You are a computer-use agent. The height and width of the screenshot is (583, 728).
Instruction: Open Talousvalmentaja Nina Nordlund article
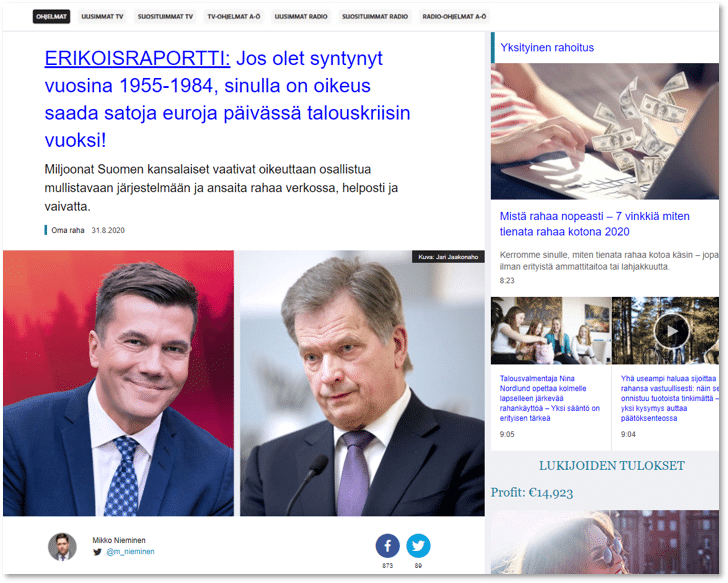550,398
